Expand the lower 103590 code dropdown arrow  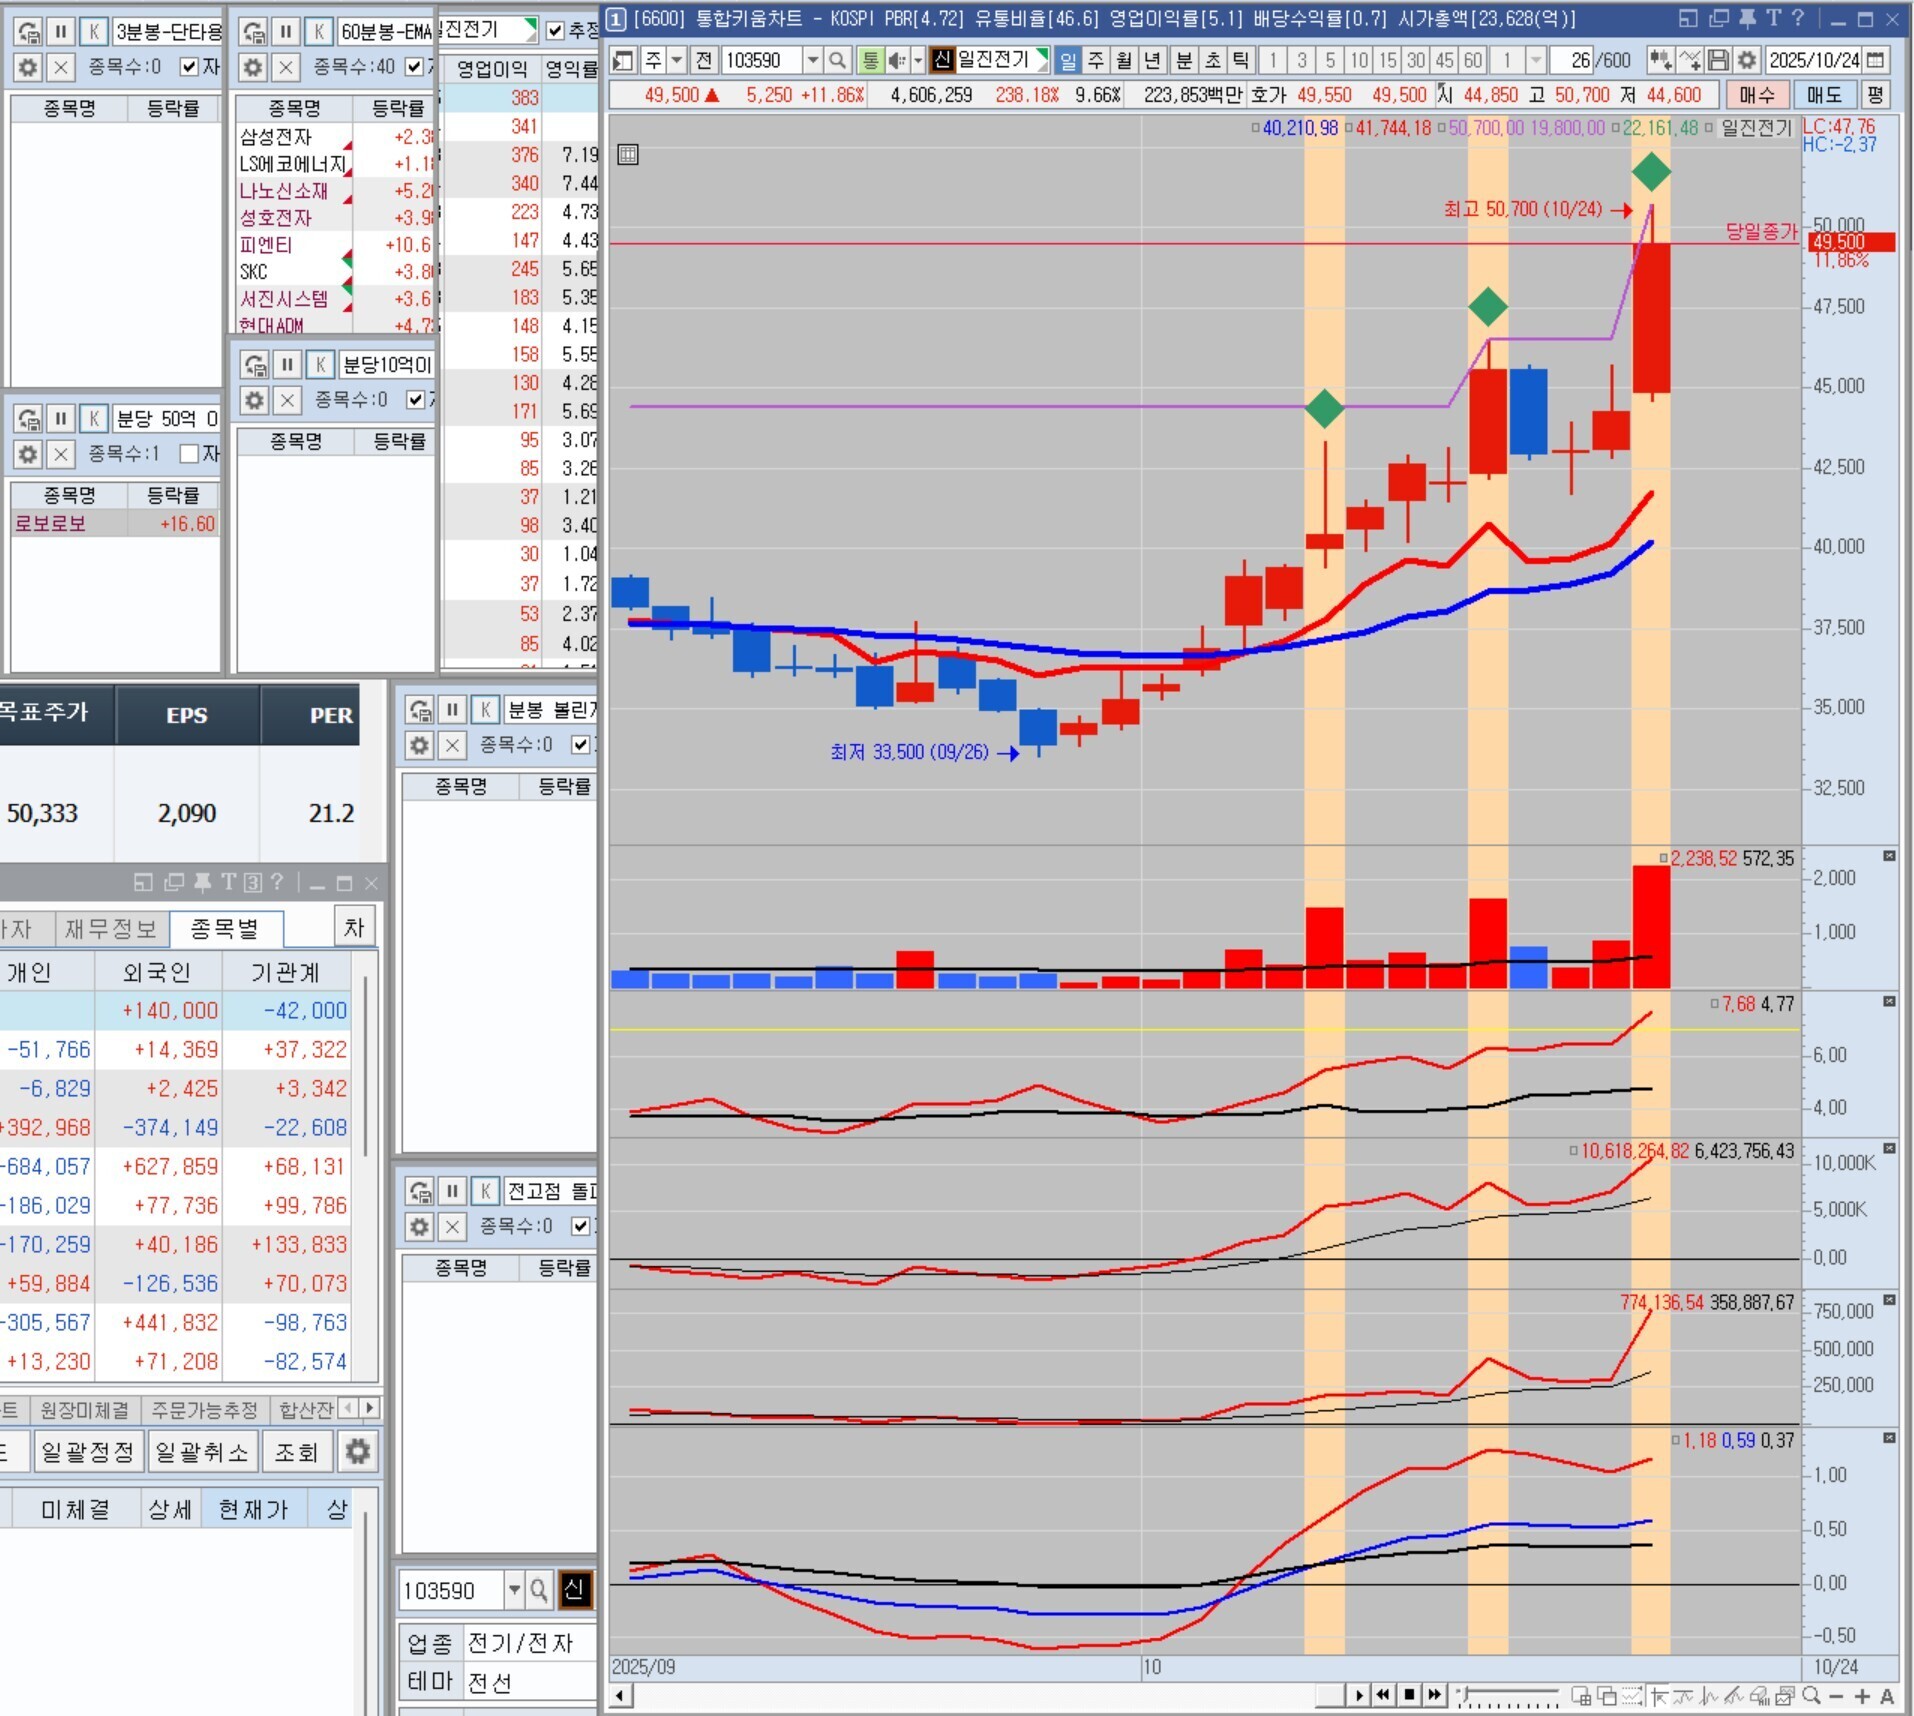[514, 1590]
